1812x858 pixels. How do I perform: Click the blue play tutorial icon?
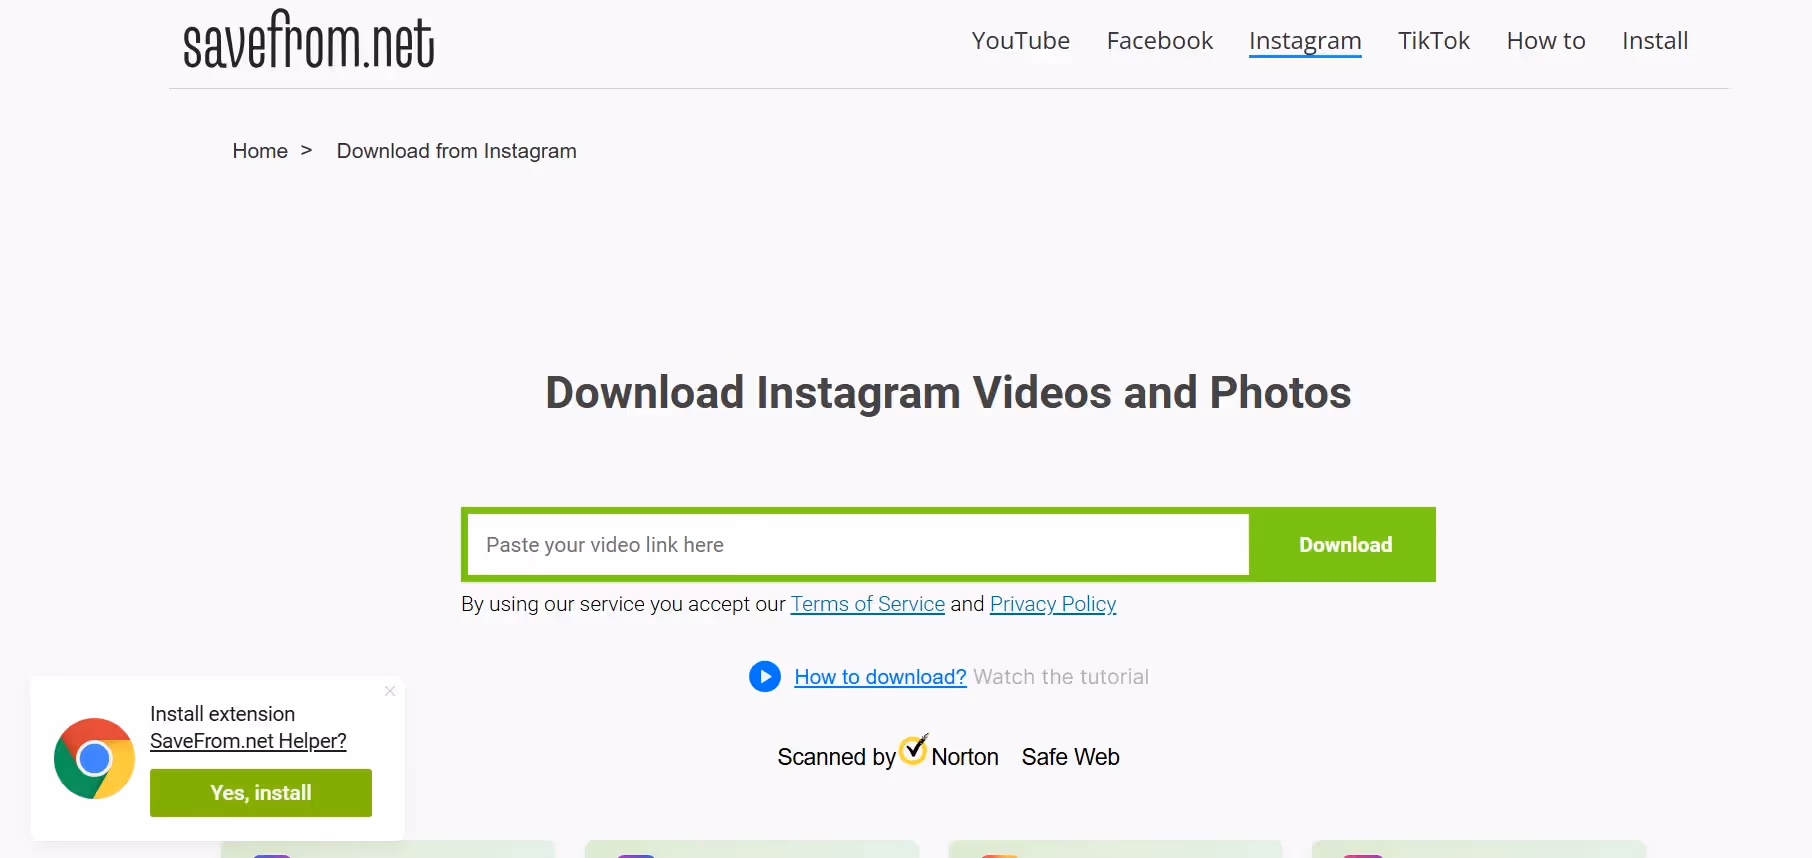[x=765, y=677]
